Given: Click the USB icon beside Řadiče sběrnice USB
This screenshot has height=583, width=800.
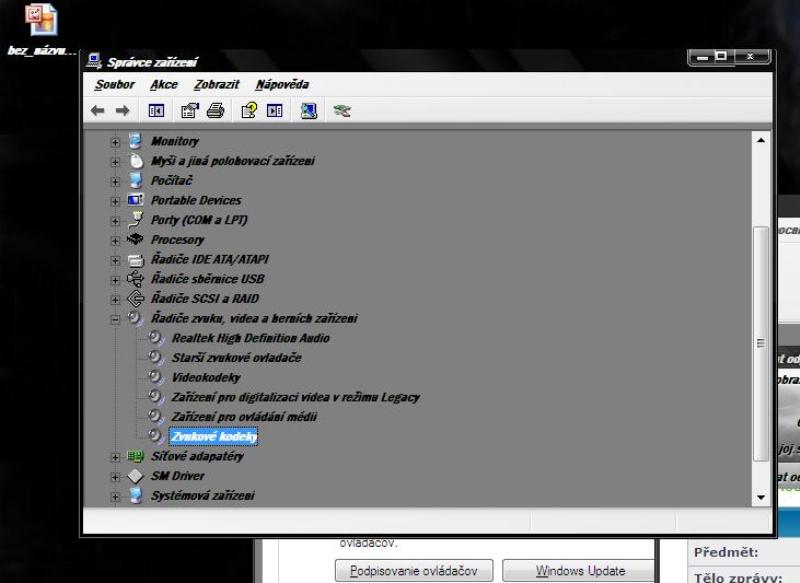Looking at the screenshot, I should click(135, 278).
